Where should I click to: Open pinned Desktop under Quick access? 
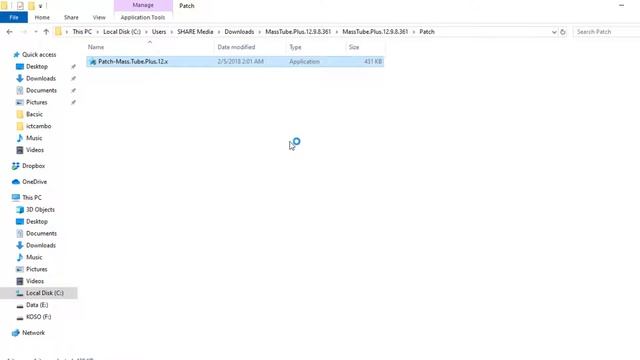tap(37, 67)
